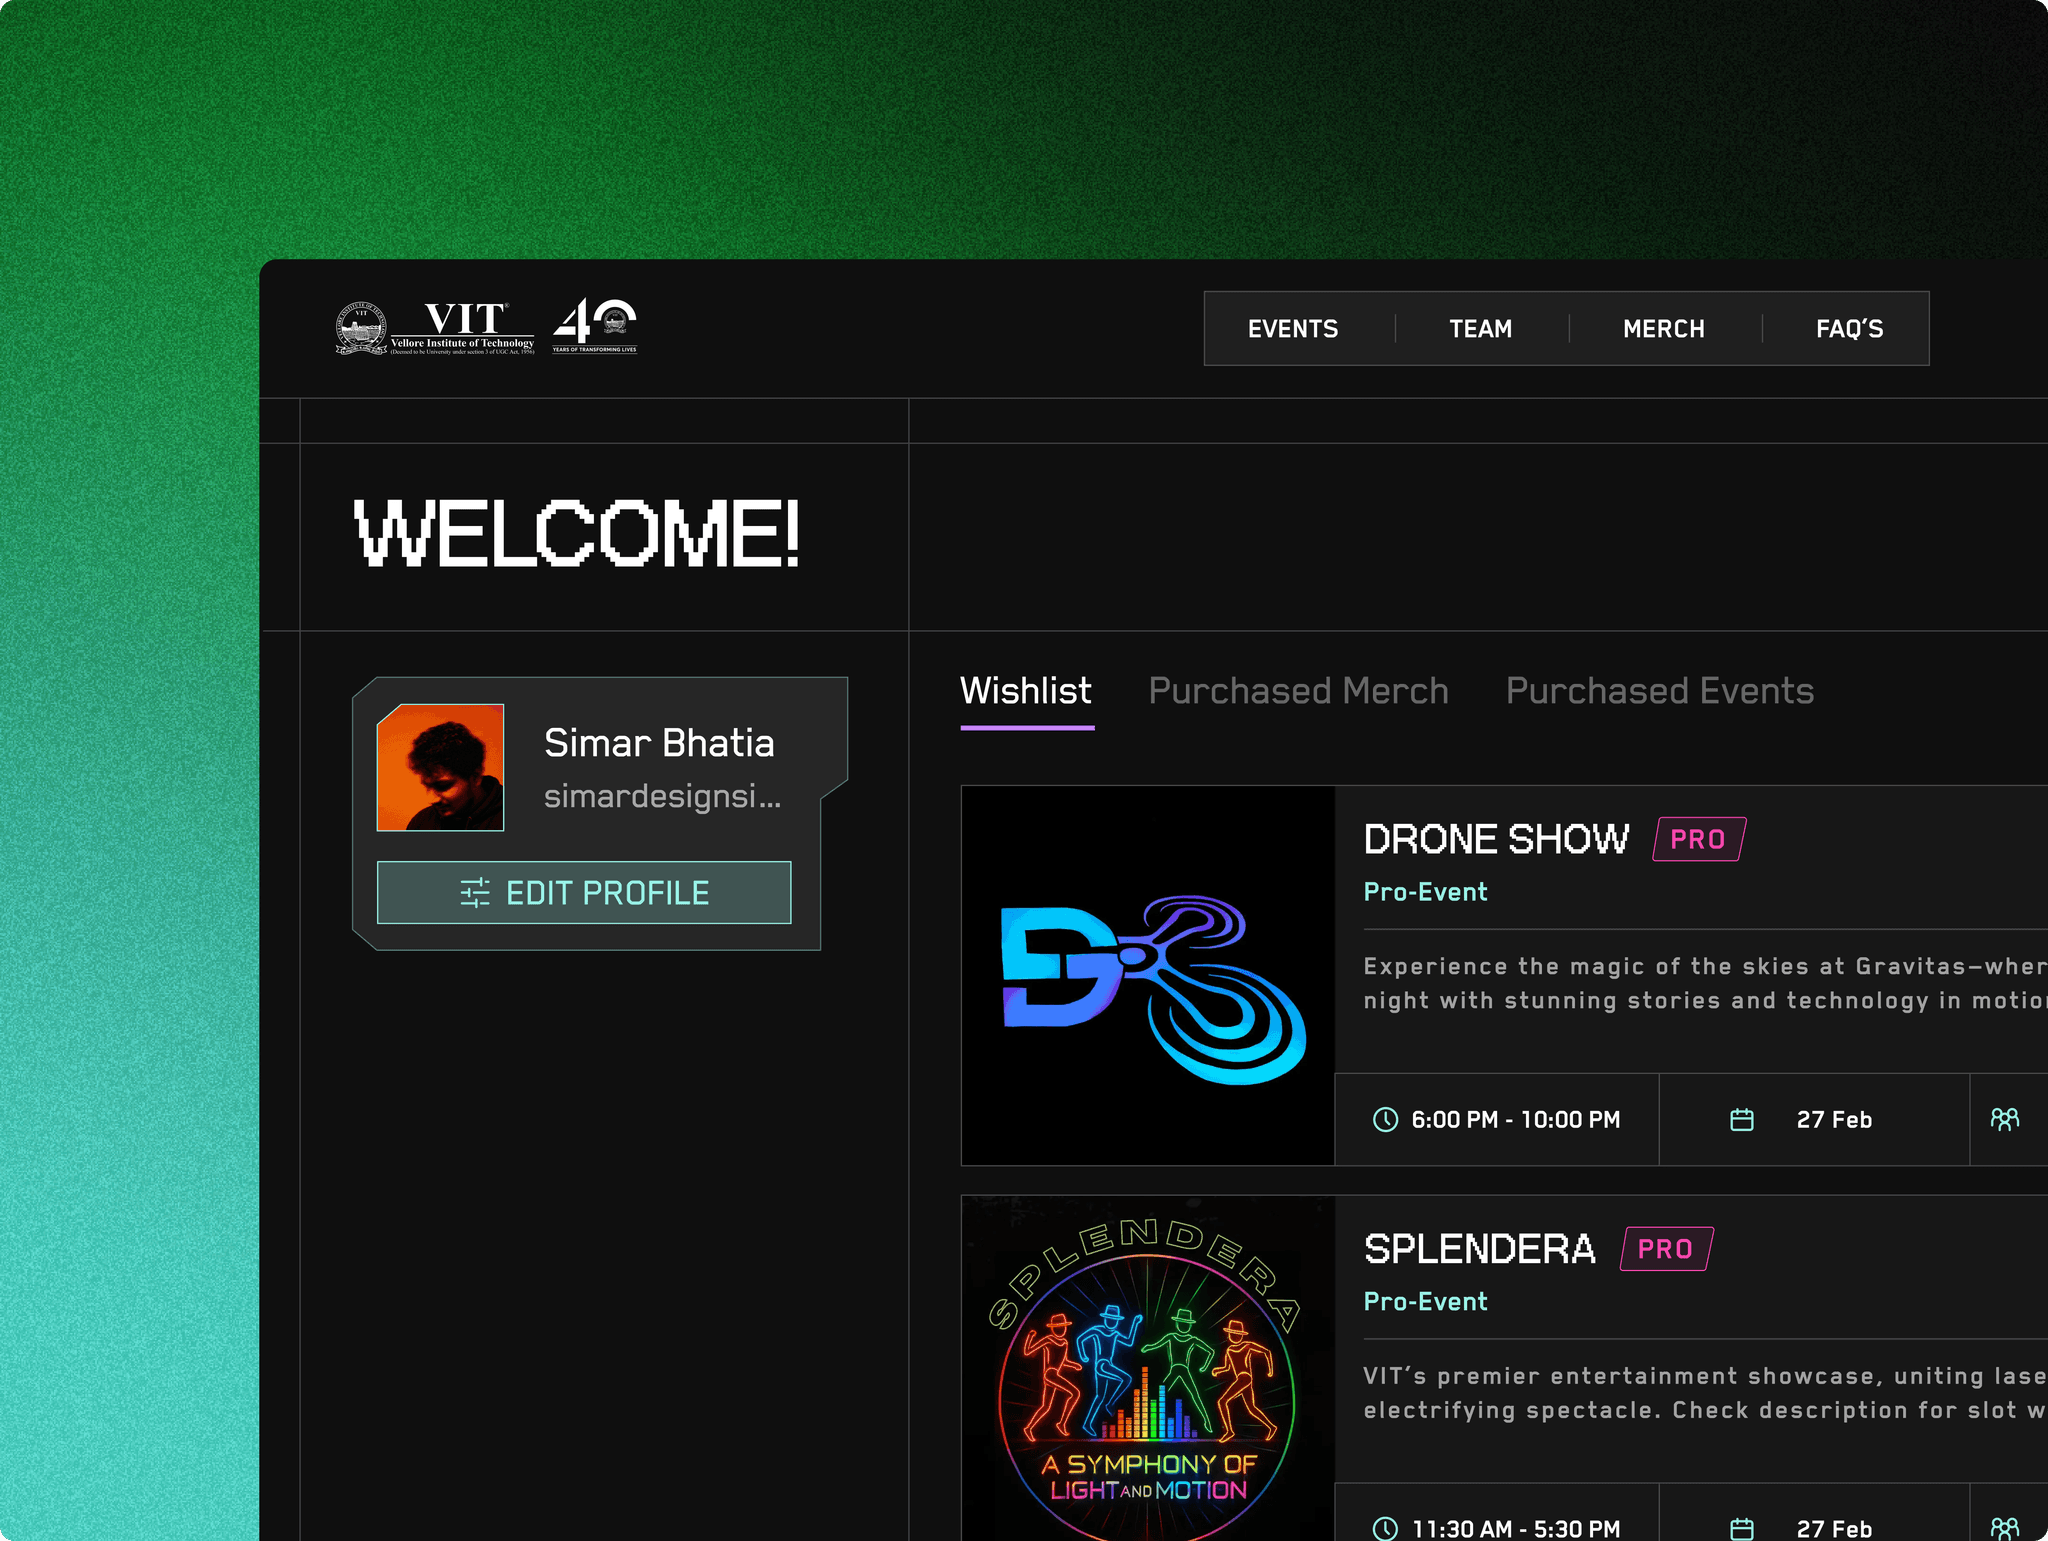2048x1541 pixels.
Task: Click the team members icon on Drone Show card
Action: pyautogui.click(x=2004, y=1119)
